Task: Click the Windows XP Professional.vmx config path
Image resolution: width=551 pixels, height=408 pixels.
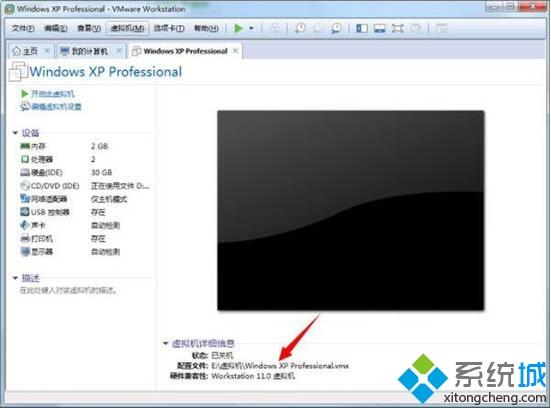Action: (280, 366)
